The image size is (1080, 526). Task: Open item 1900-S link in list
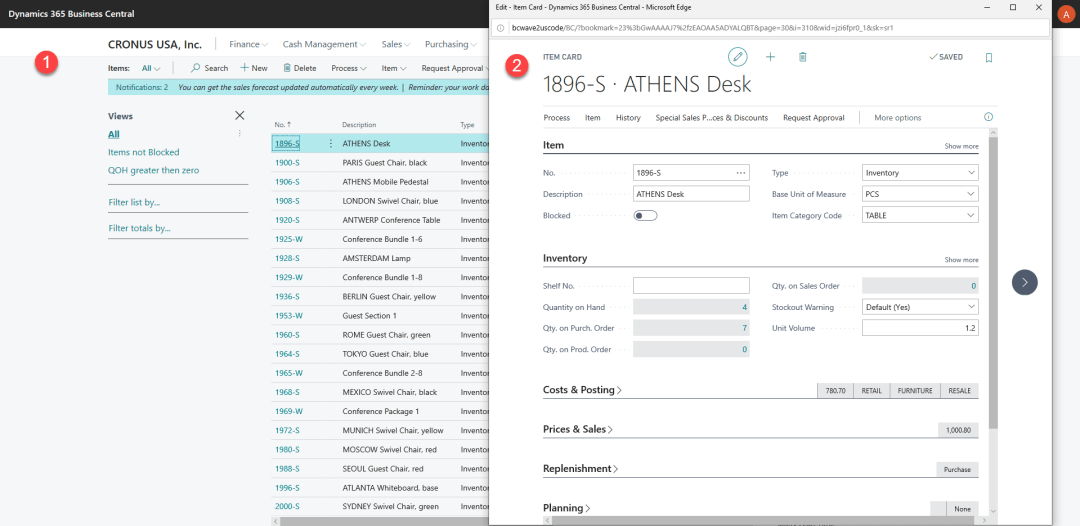tap(287, 163)
